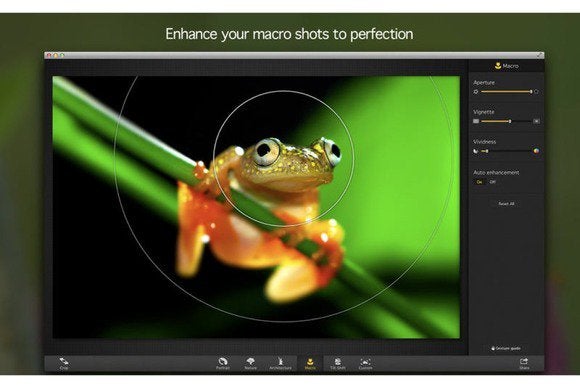The image size is (580, 388).
Task: Click the inner focus circle on the frog
Action: tap(283, 159)
